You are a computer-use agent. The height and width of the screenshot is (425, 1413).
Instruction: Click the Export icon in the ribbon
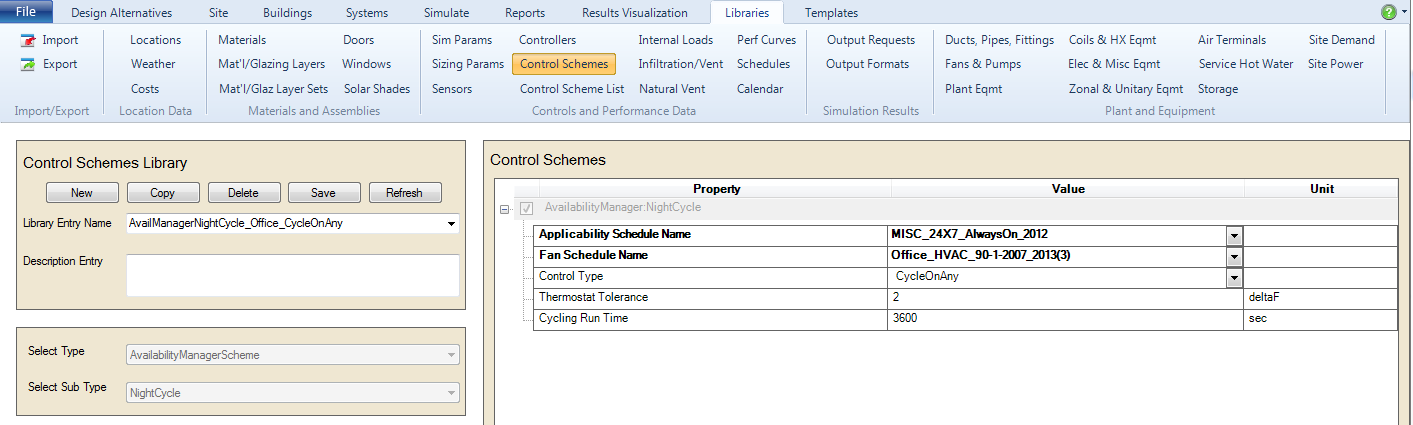(x=27, y=64)
